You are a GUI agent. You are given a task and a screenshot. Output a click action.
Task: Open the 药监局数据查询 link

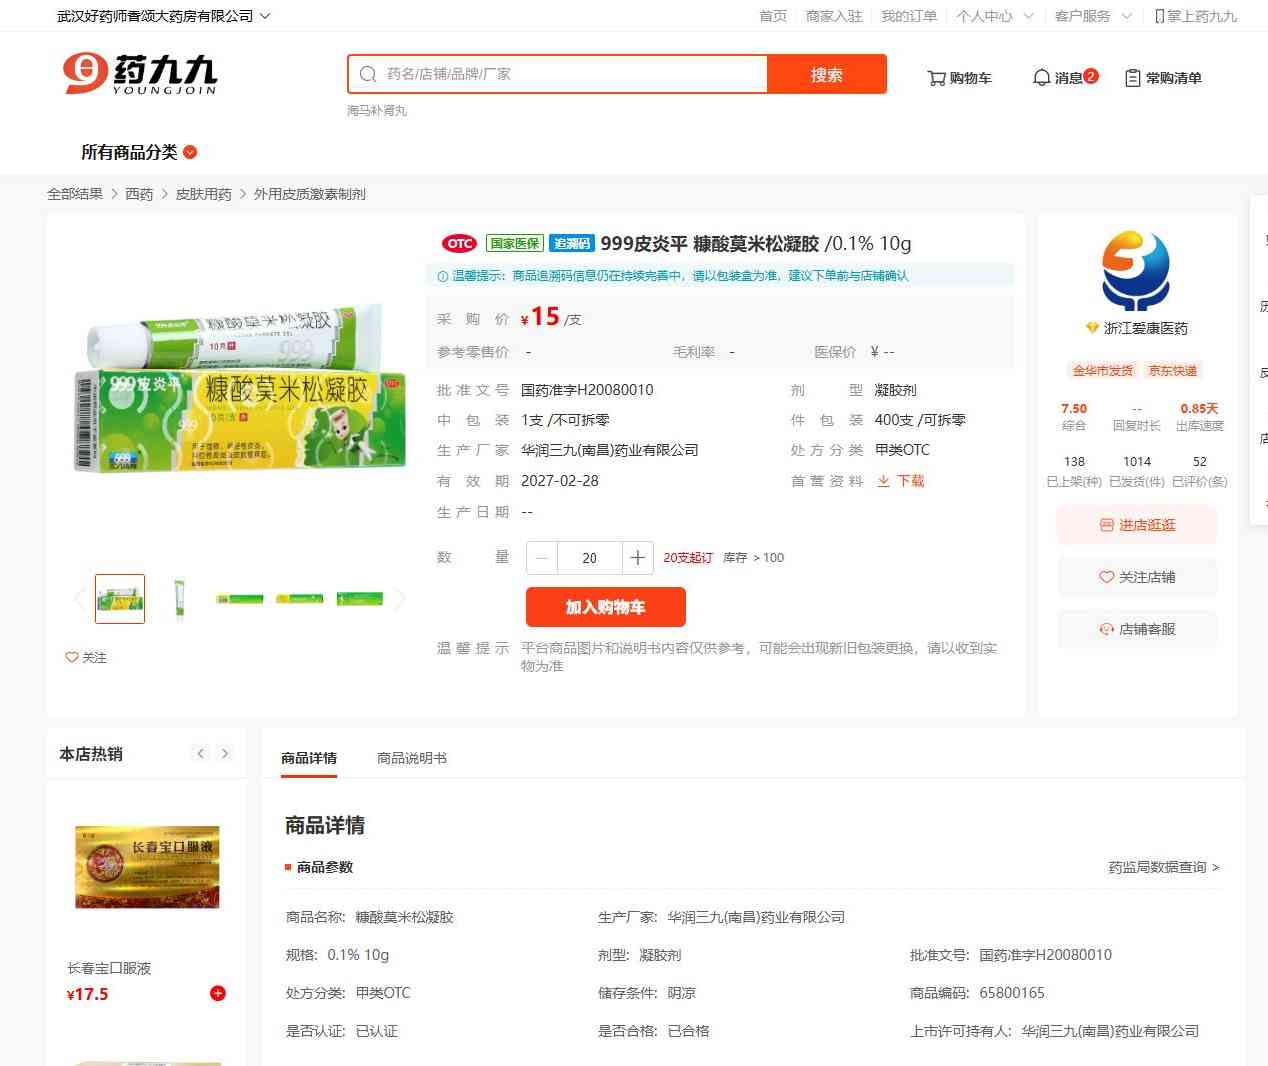point(1163,867)
